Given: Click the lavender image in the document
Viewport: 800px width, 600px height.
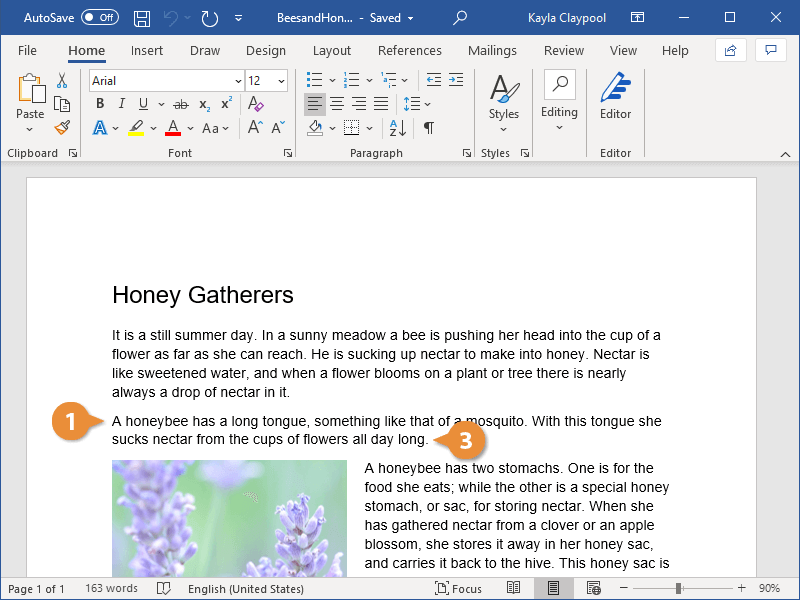Looking at the screenshot, I should click(229, 518).
